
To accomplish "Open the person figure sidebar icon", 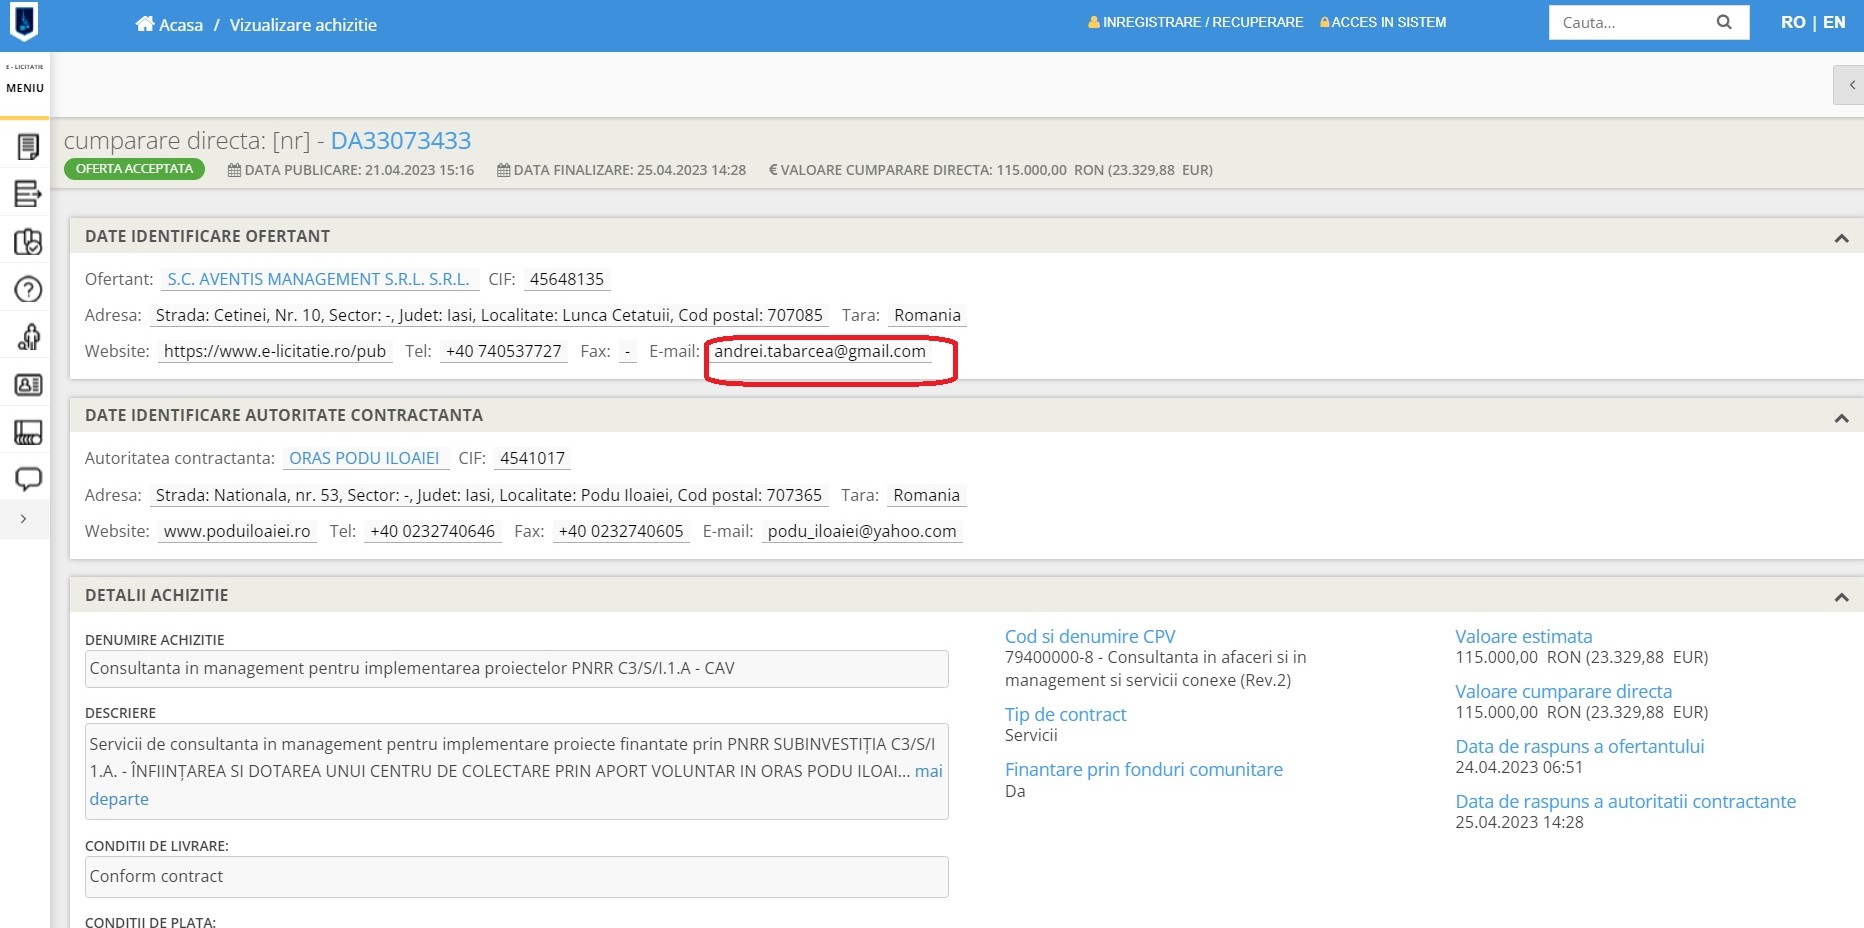I will point(28,337).
